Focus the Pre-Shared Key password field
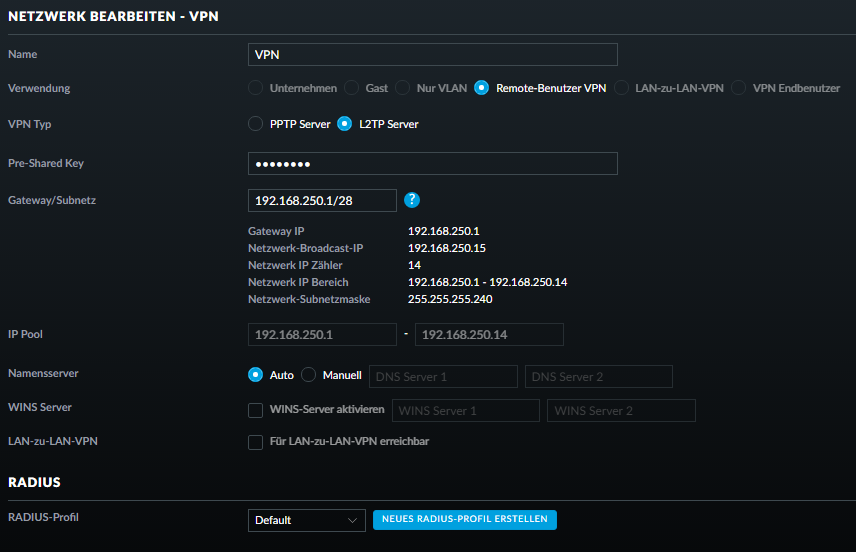Viewport: 856px width, 552px height. tap(432, 163)
